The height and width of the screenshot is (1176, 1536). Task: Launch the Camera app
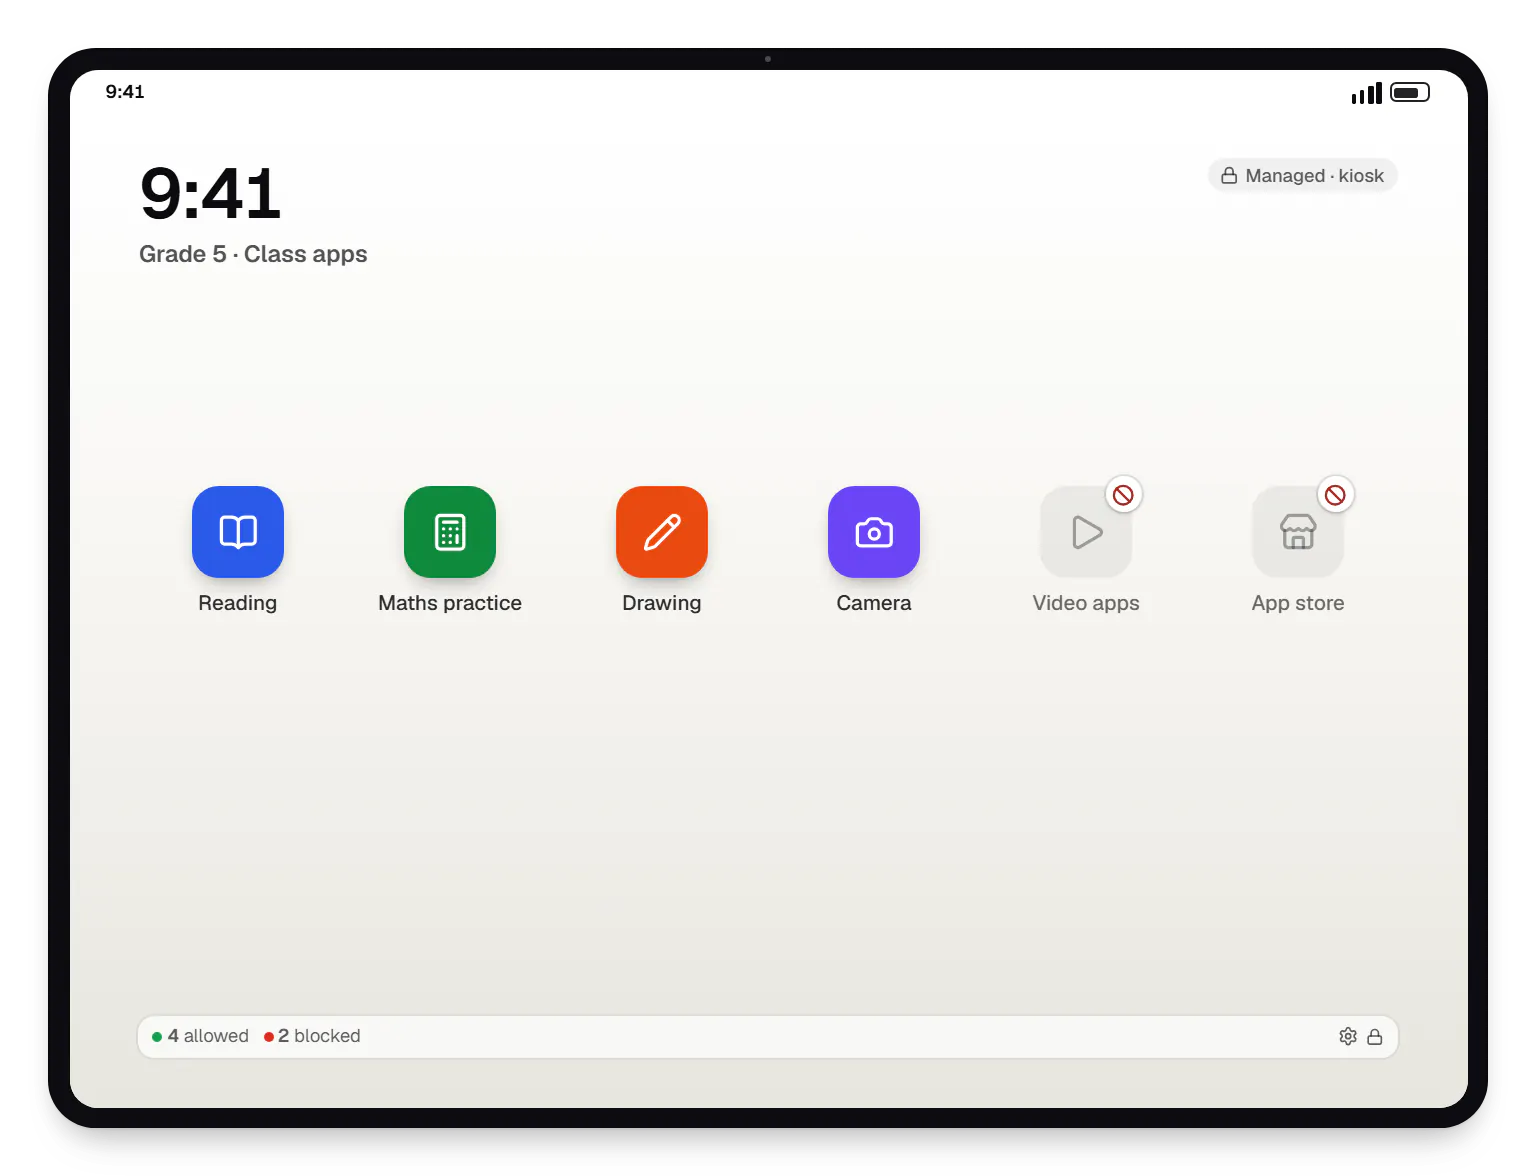point(874,532)
